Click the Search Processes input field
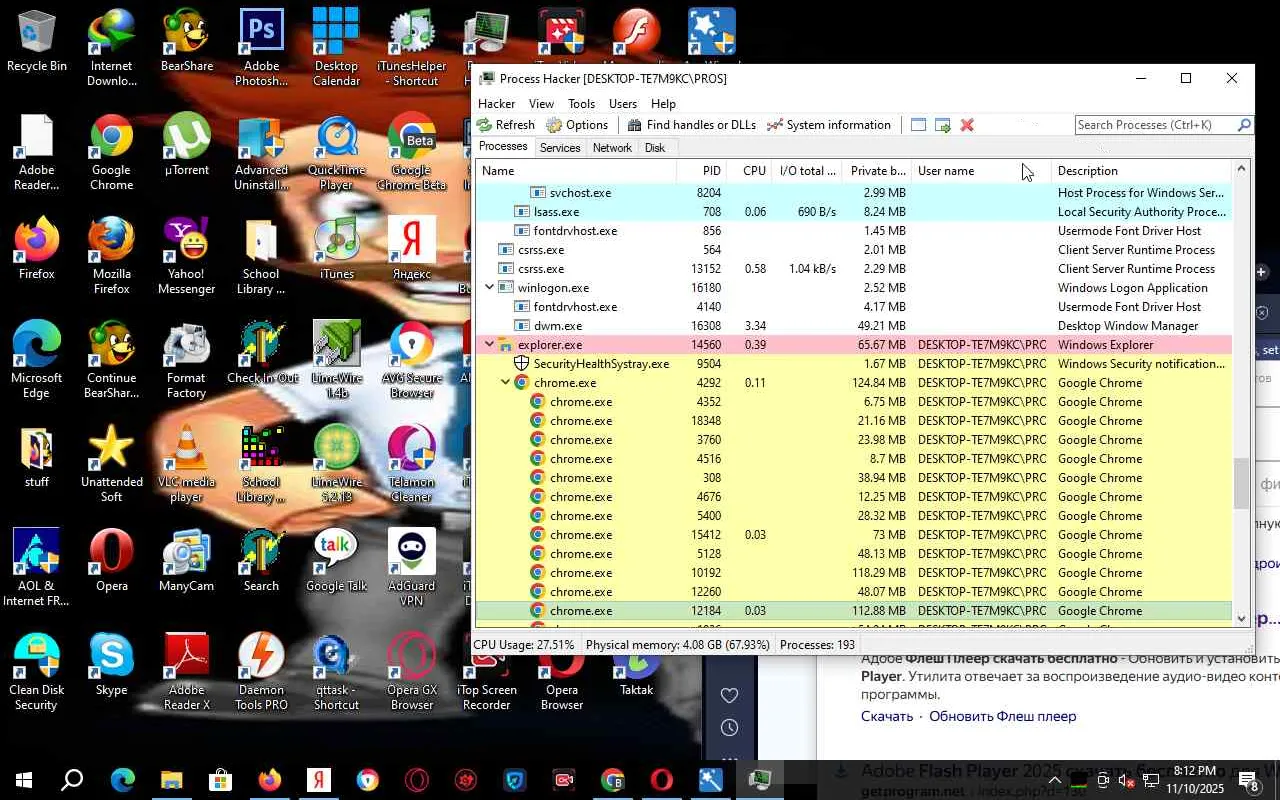The width and height of the screenshot is (1280, 800). pos(1155,125)
